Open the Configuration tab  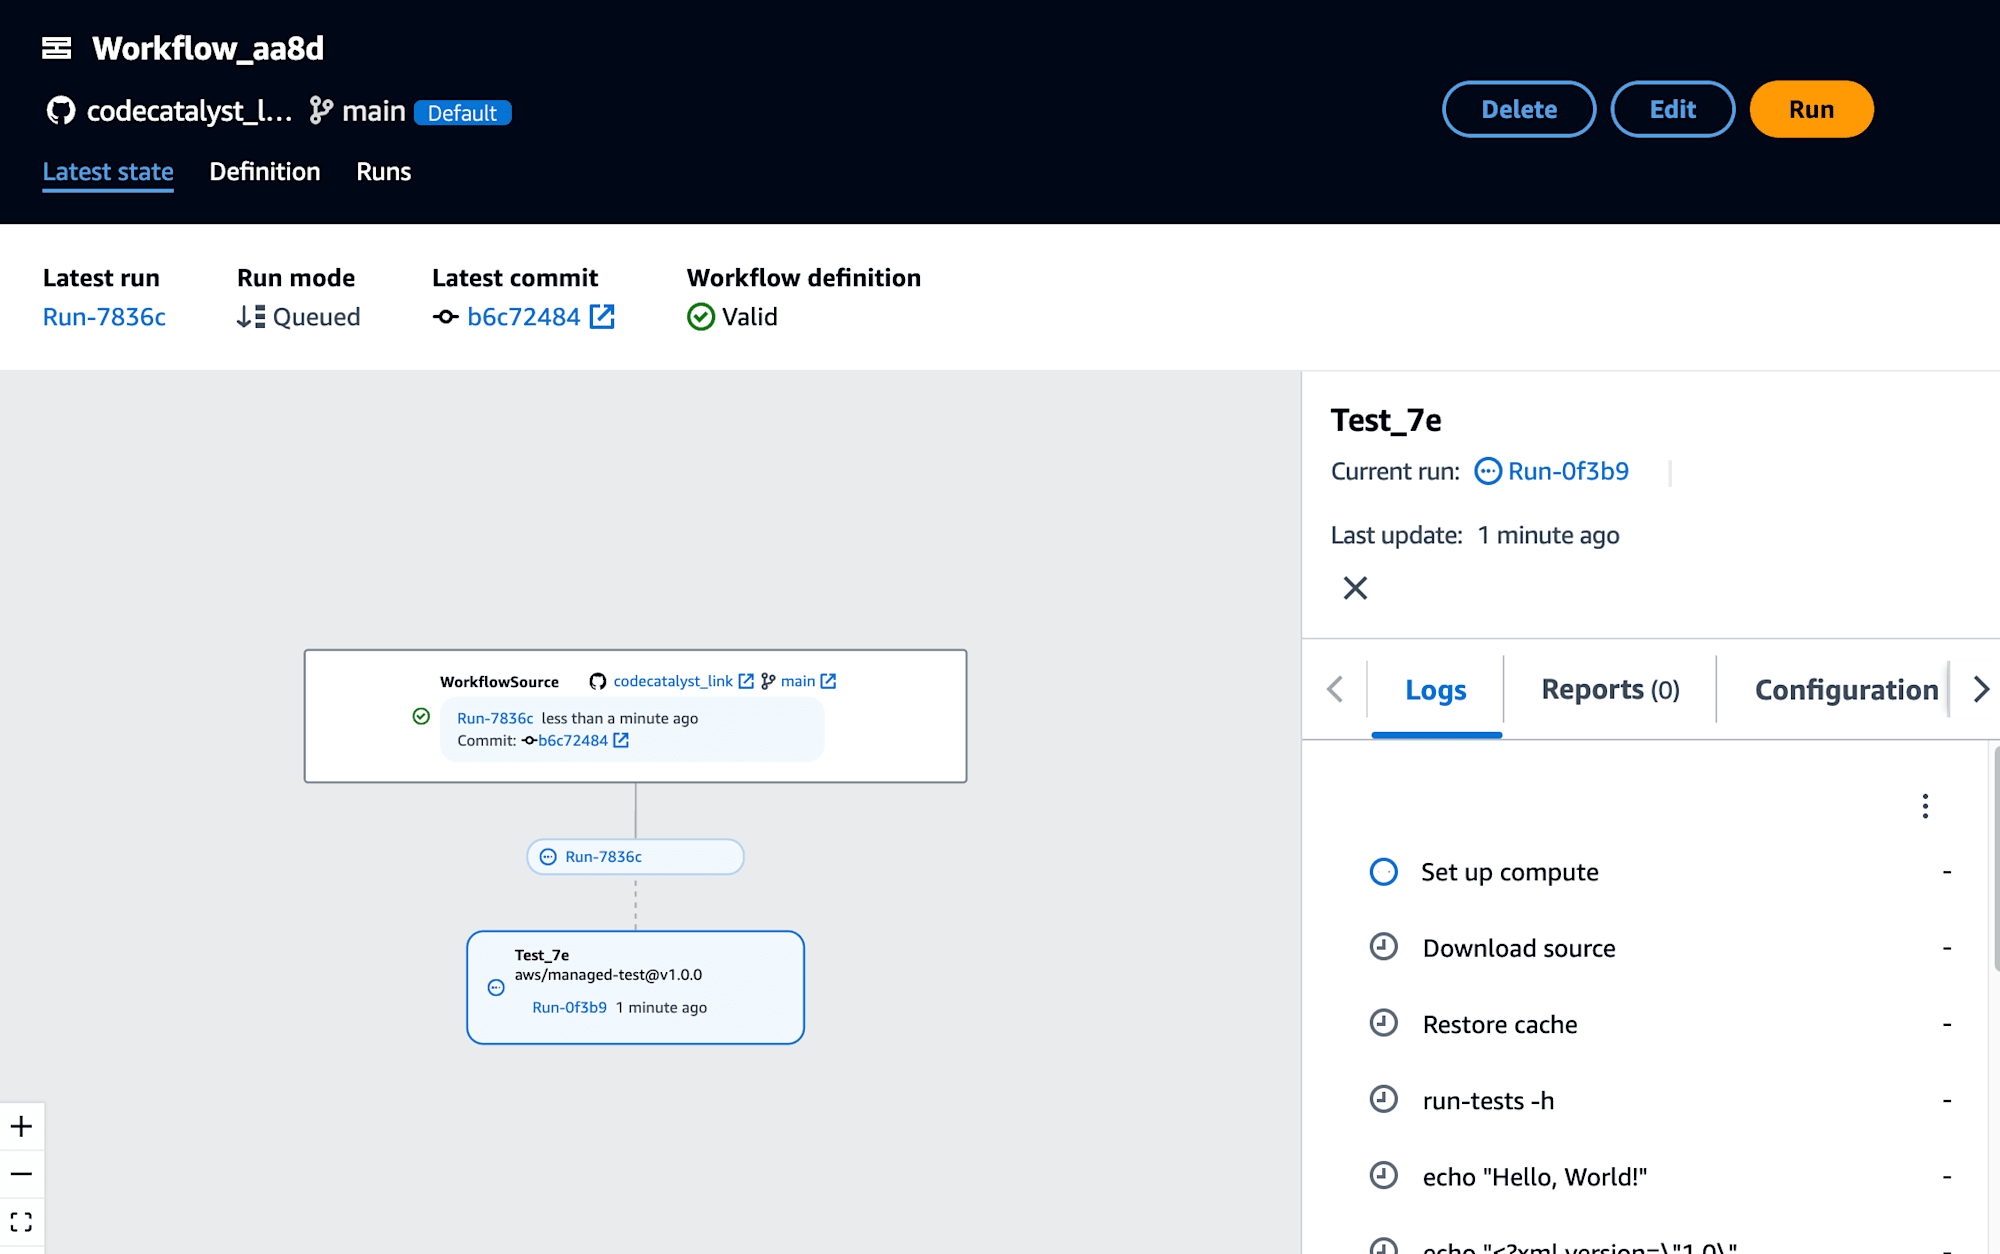pyautogui.click(x=1846, y=690)
